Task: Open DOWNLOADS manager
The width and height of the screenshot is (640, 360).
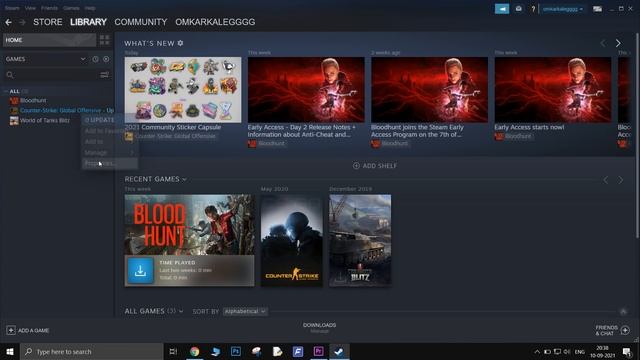Action: 320,328
